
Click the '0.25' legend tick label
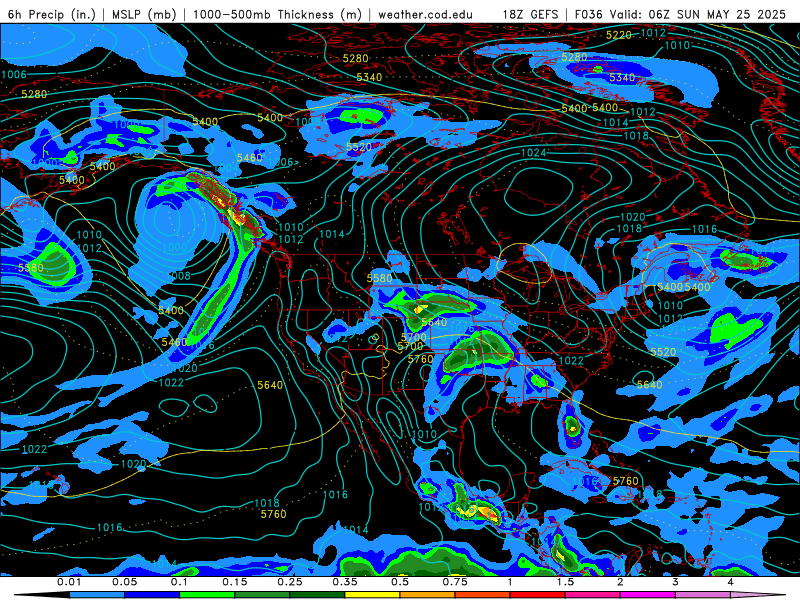[290, 582]
